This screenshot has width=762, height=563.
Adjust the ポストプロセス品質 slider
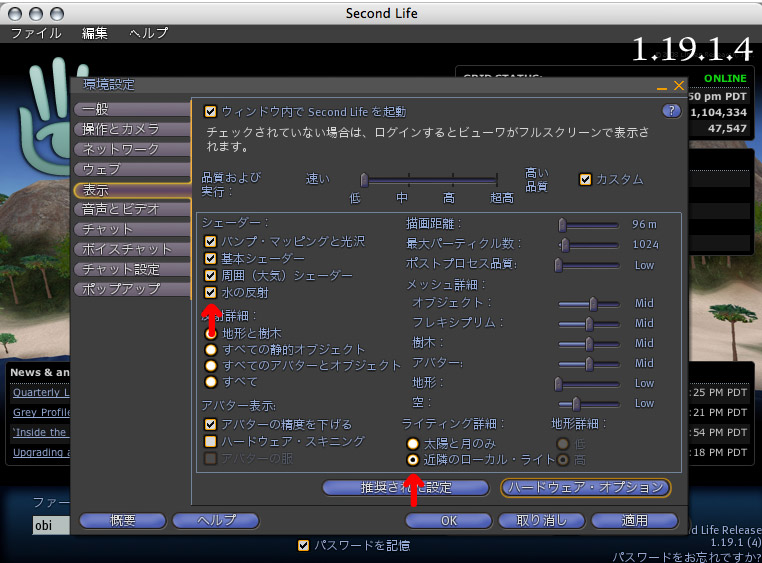point(588,265)
